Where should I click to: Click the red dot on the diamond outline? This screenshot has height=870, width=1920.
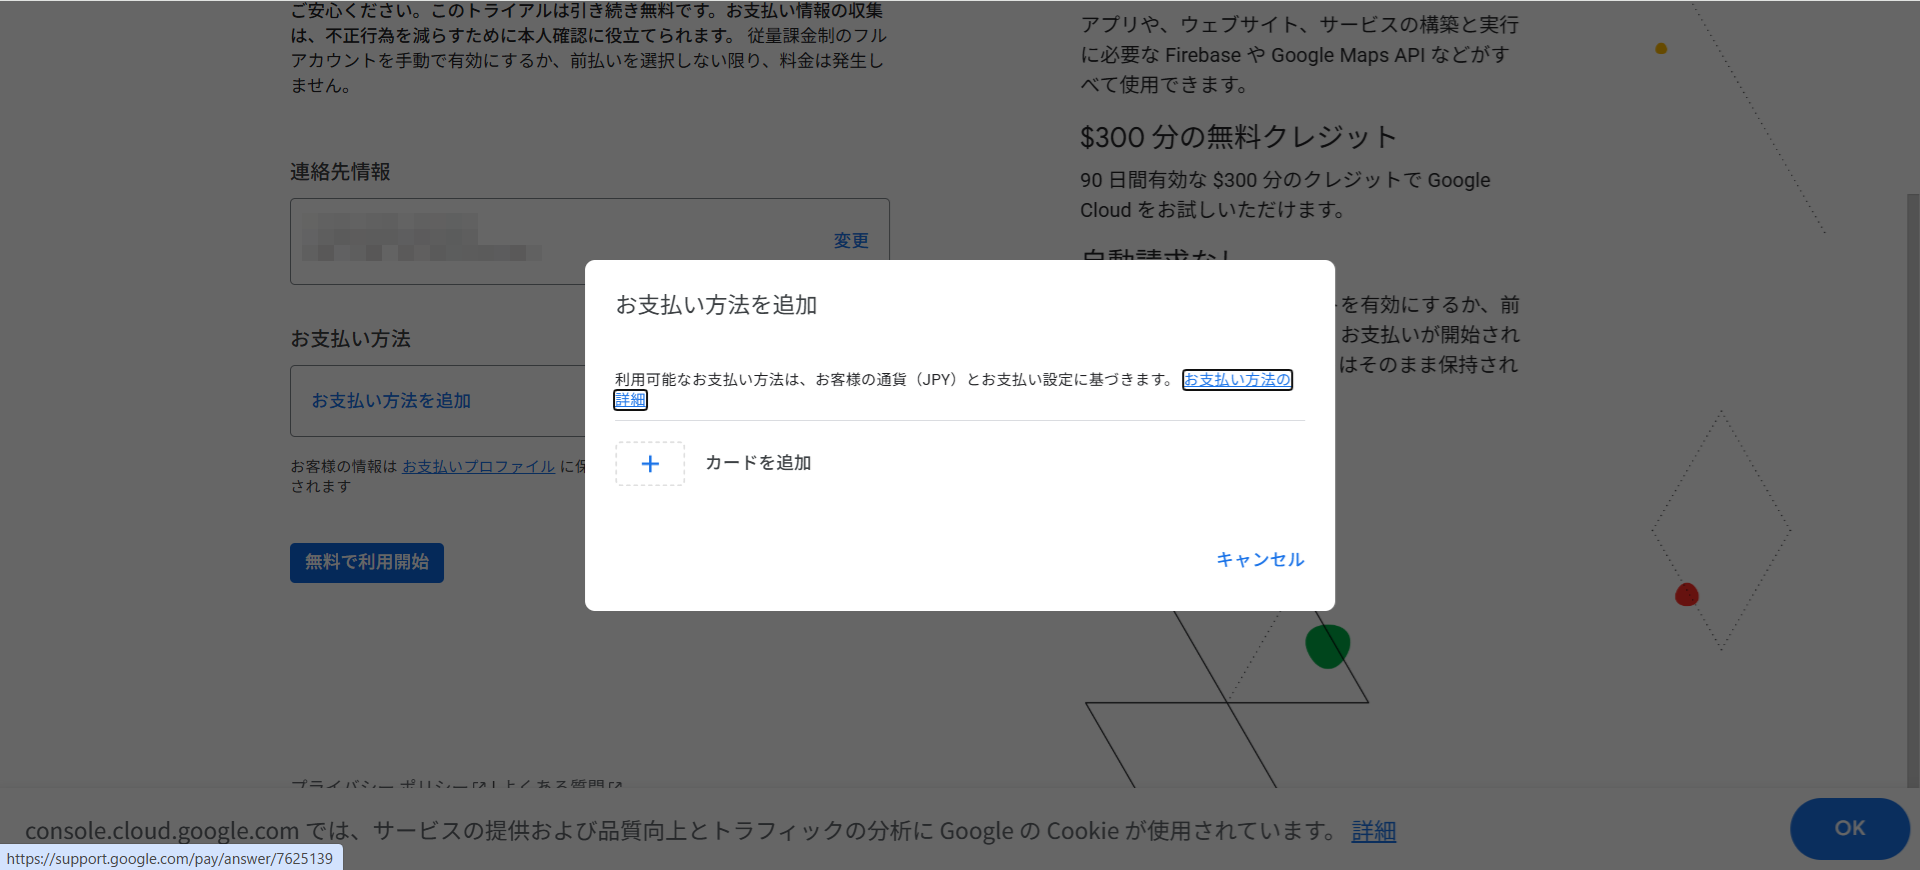1687,595
